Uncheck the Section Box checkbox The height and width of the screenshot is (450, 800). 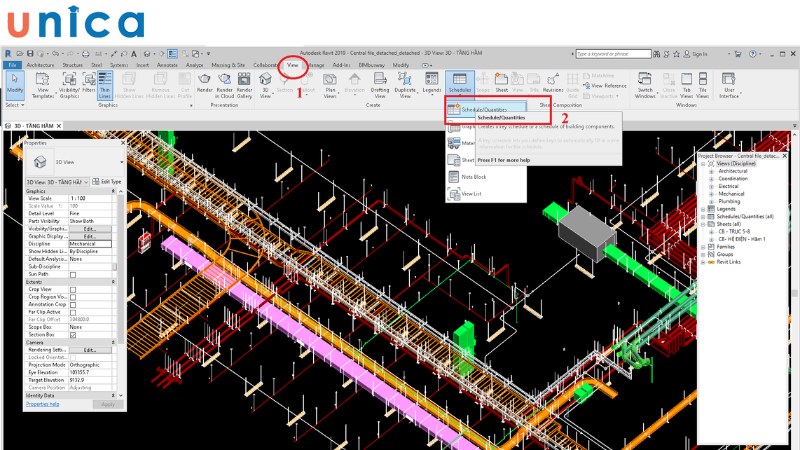[73, 335]
